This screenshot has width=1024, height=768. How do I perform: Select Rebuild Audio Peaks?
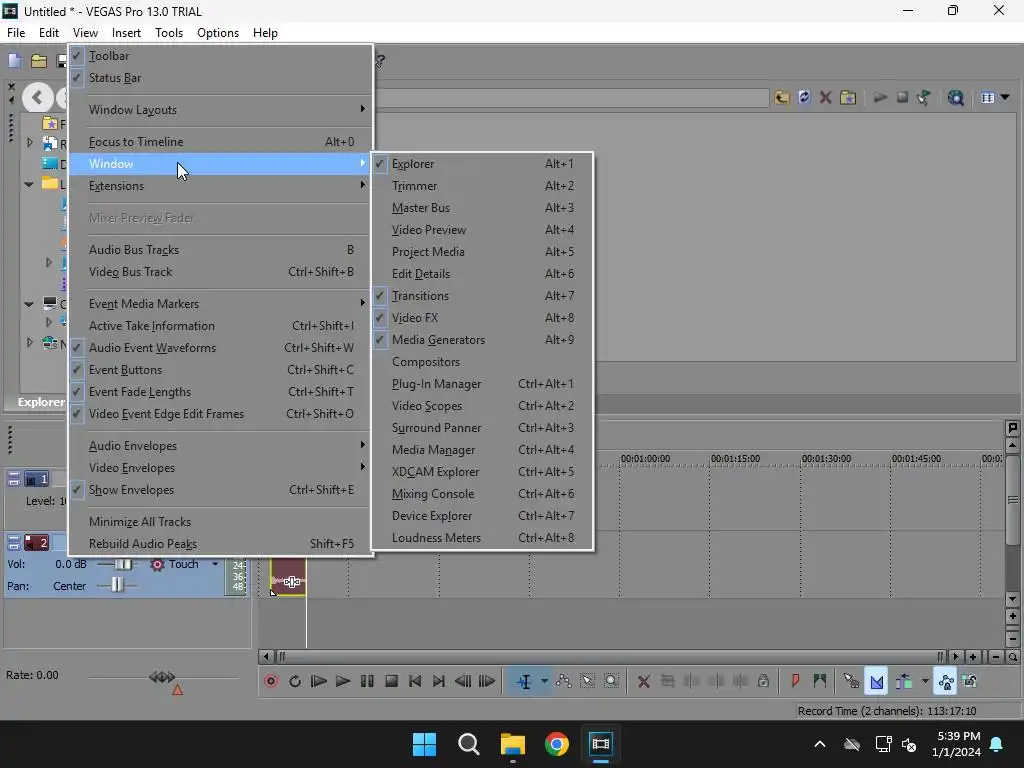click(221, 544)
